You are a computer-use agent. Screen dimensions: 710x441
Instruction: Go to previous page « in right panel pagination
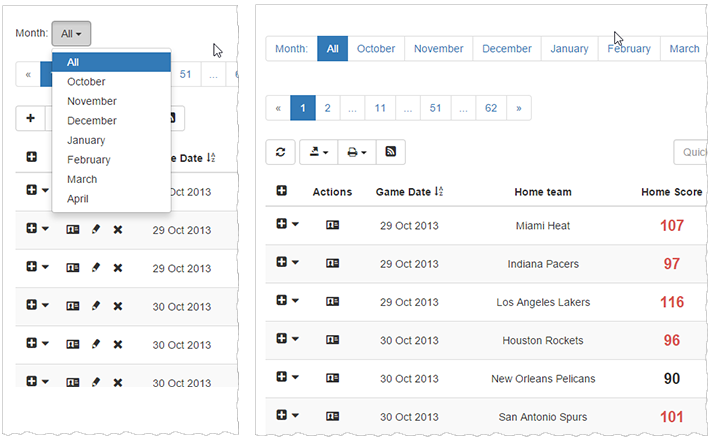[278, 108]
